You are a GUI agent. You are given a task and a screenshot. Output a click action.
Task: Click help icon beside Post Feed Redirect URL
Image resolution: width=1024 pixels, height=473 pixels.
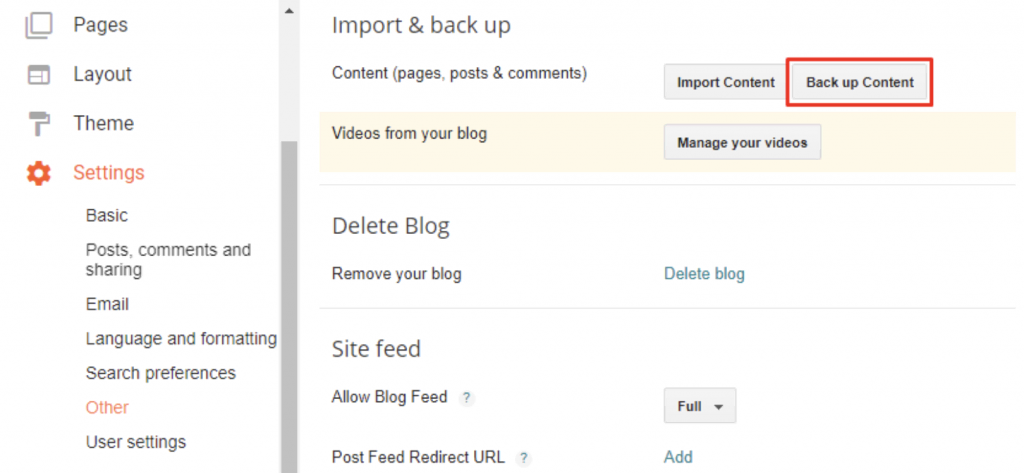[523, 458]
